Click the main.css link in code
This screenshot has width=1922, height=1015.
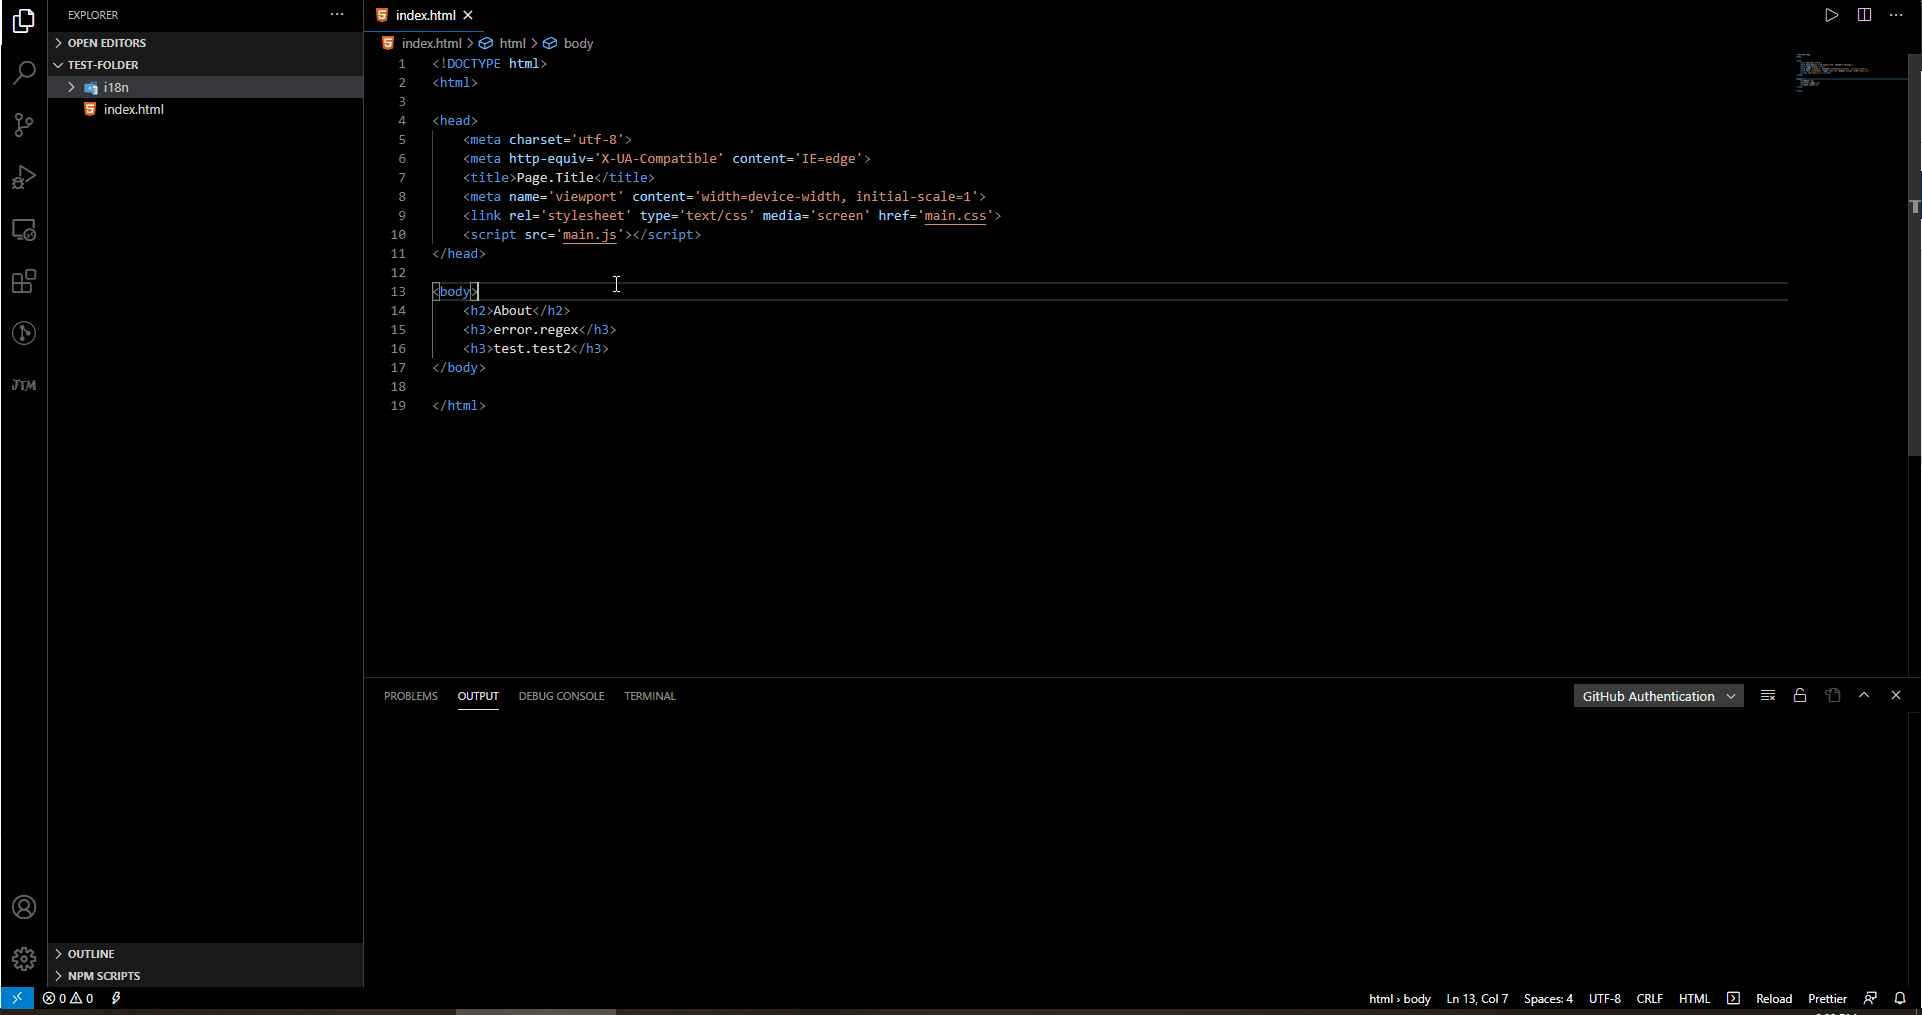click(955, 215)
